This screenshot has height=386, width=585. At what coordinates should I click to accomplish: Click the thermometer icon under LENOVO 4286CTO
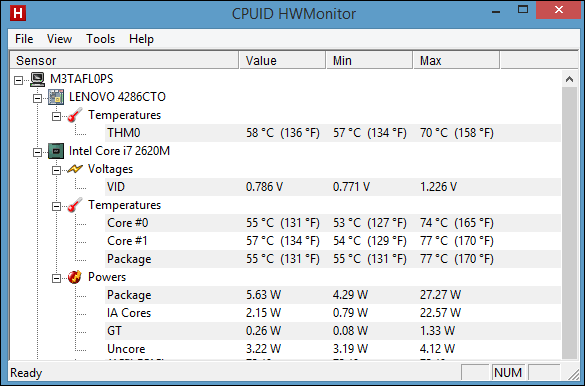(75, 115)
